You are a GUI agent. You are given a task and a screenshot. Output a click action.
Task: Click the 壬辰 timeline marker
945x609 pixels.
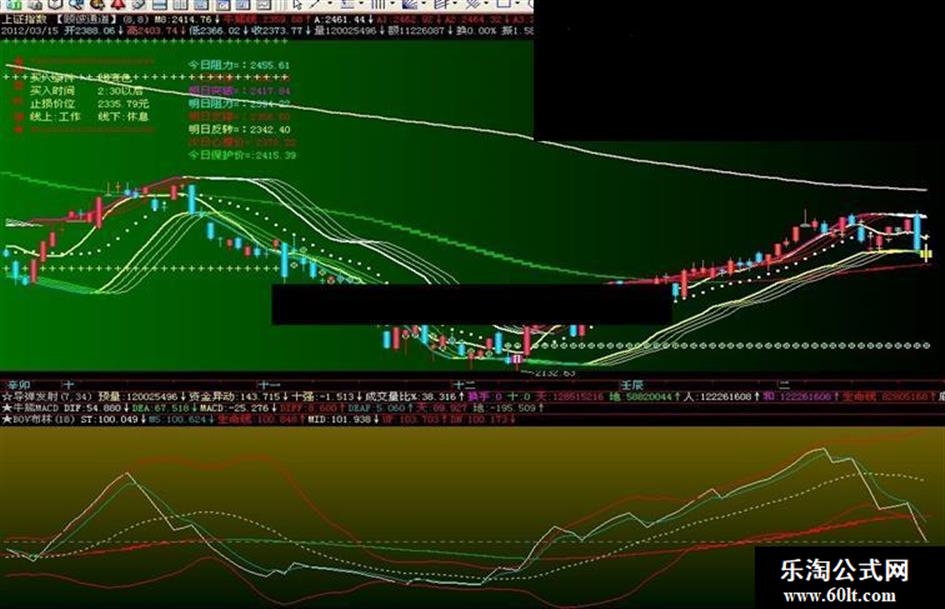click(633, 385)
